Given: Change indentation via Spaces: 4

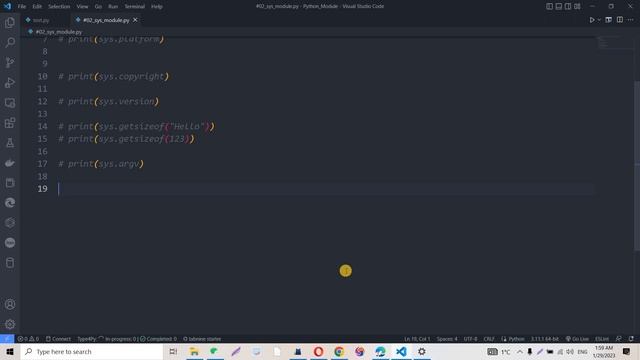Looking at the screenshot, I should pos(447,339).
